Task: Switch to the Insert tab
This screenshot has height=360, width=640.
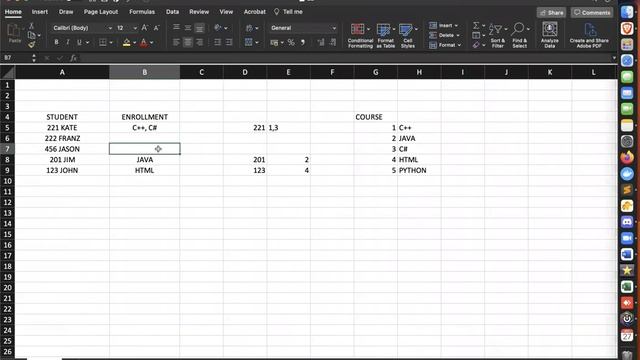Action: pyautogui.click(x=40, y=12)
